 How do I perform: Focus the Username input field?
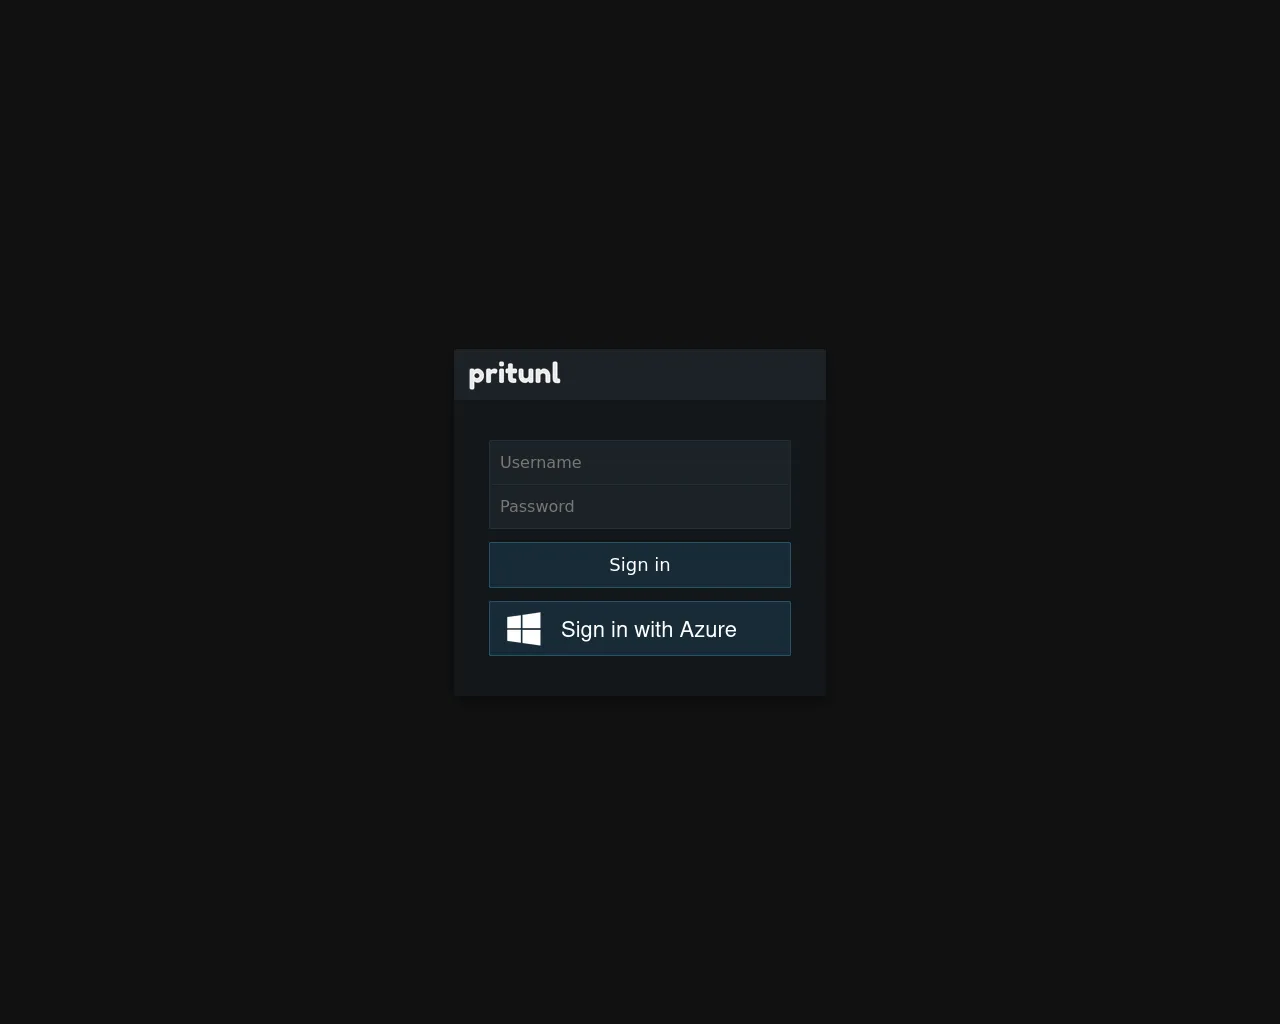click(640, 462)
